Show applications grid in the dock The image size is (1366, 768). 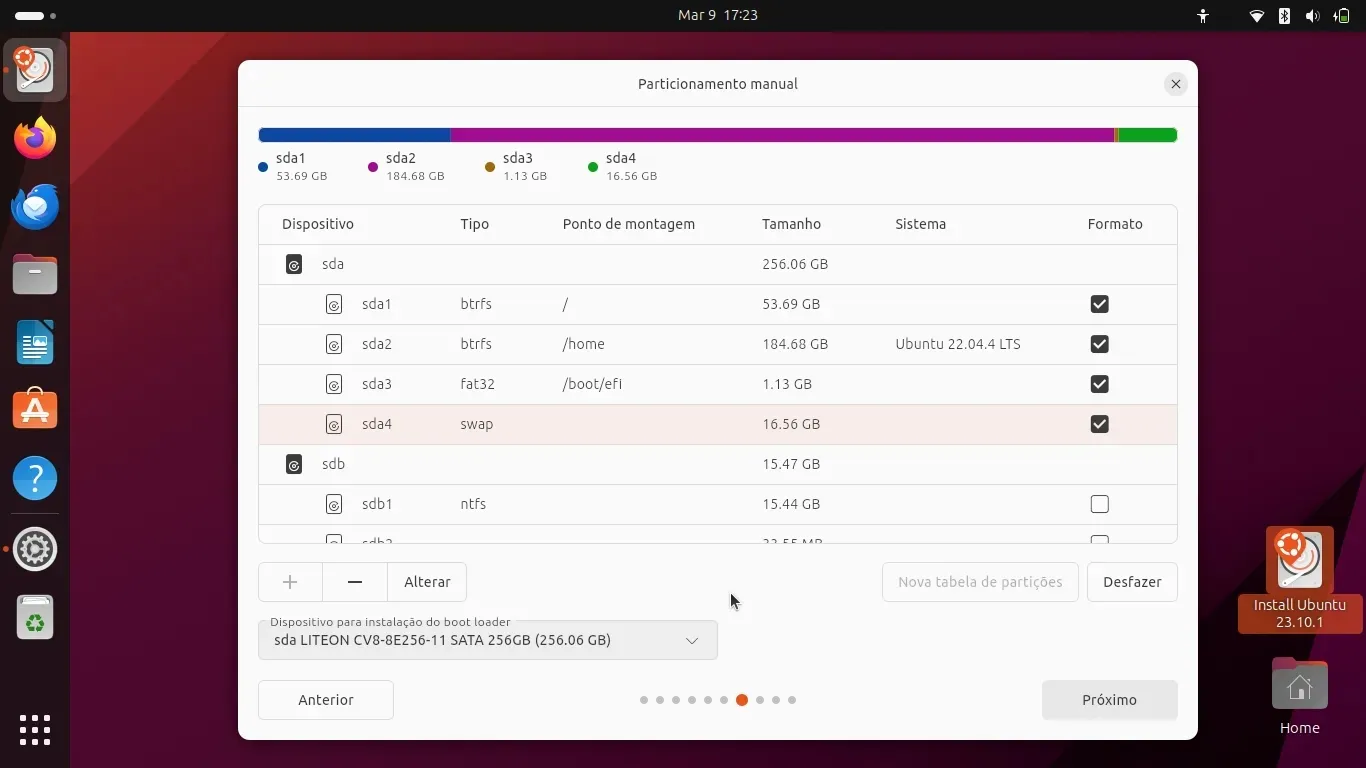click(35, 729)
